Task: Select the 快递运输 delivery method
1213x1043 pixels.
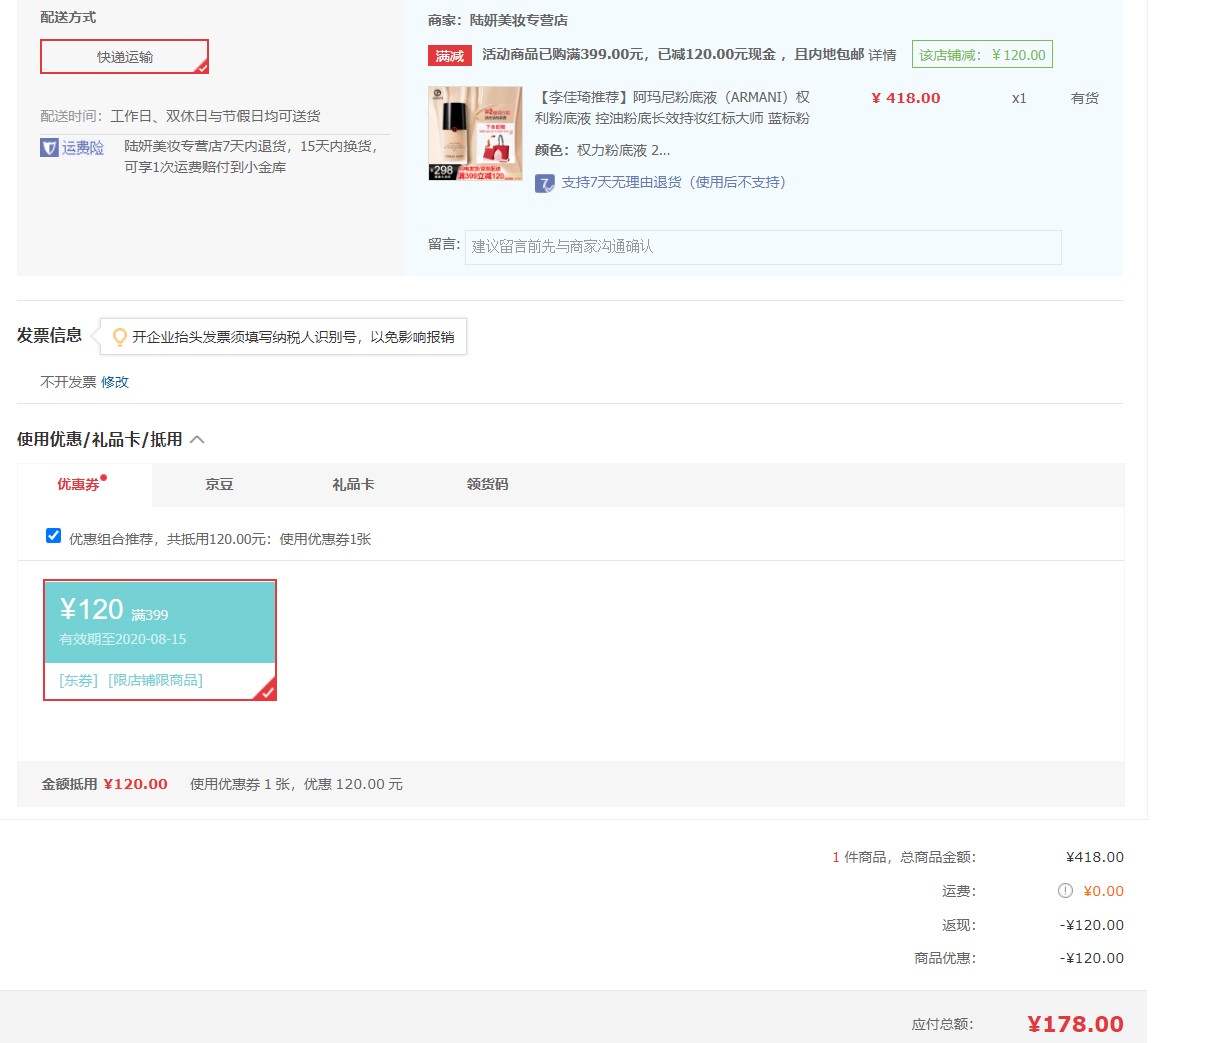Action: coord(125,57)
